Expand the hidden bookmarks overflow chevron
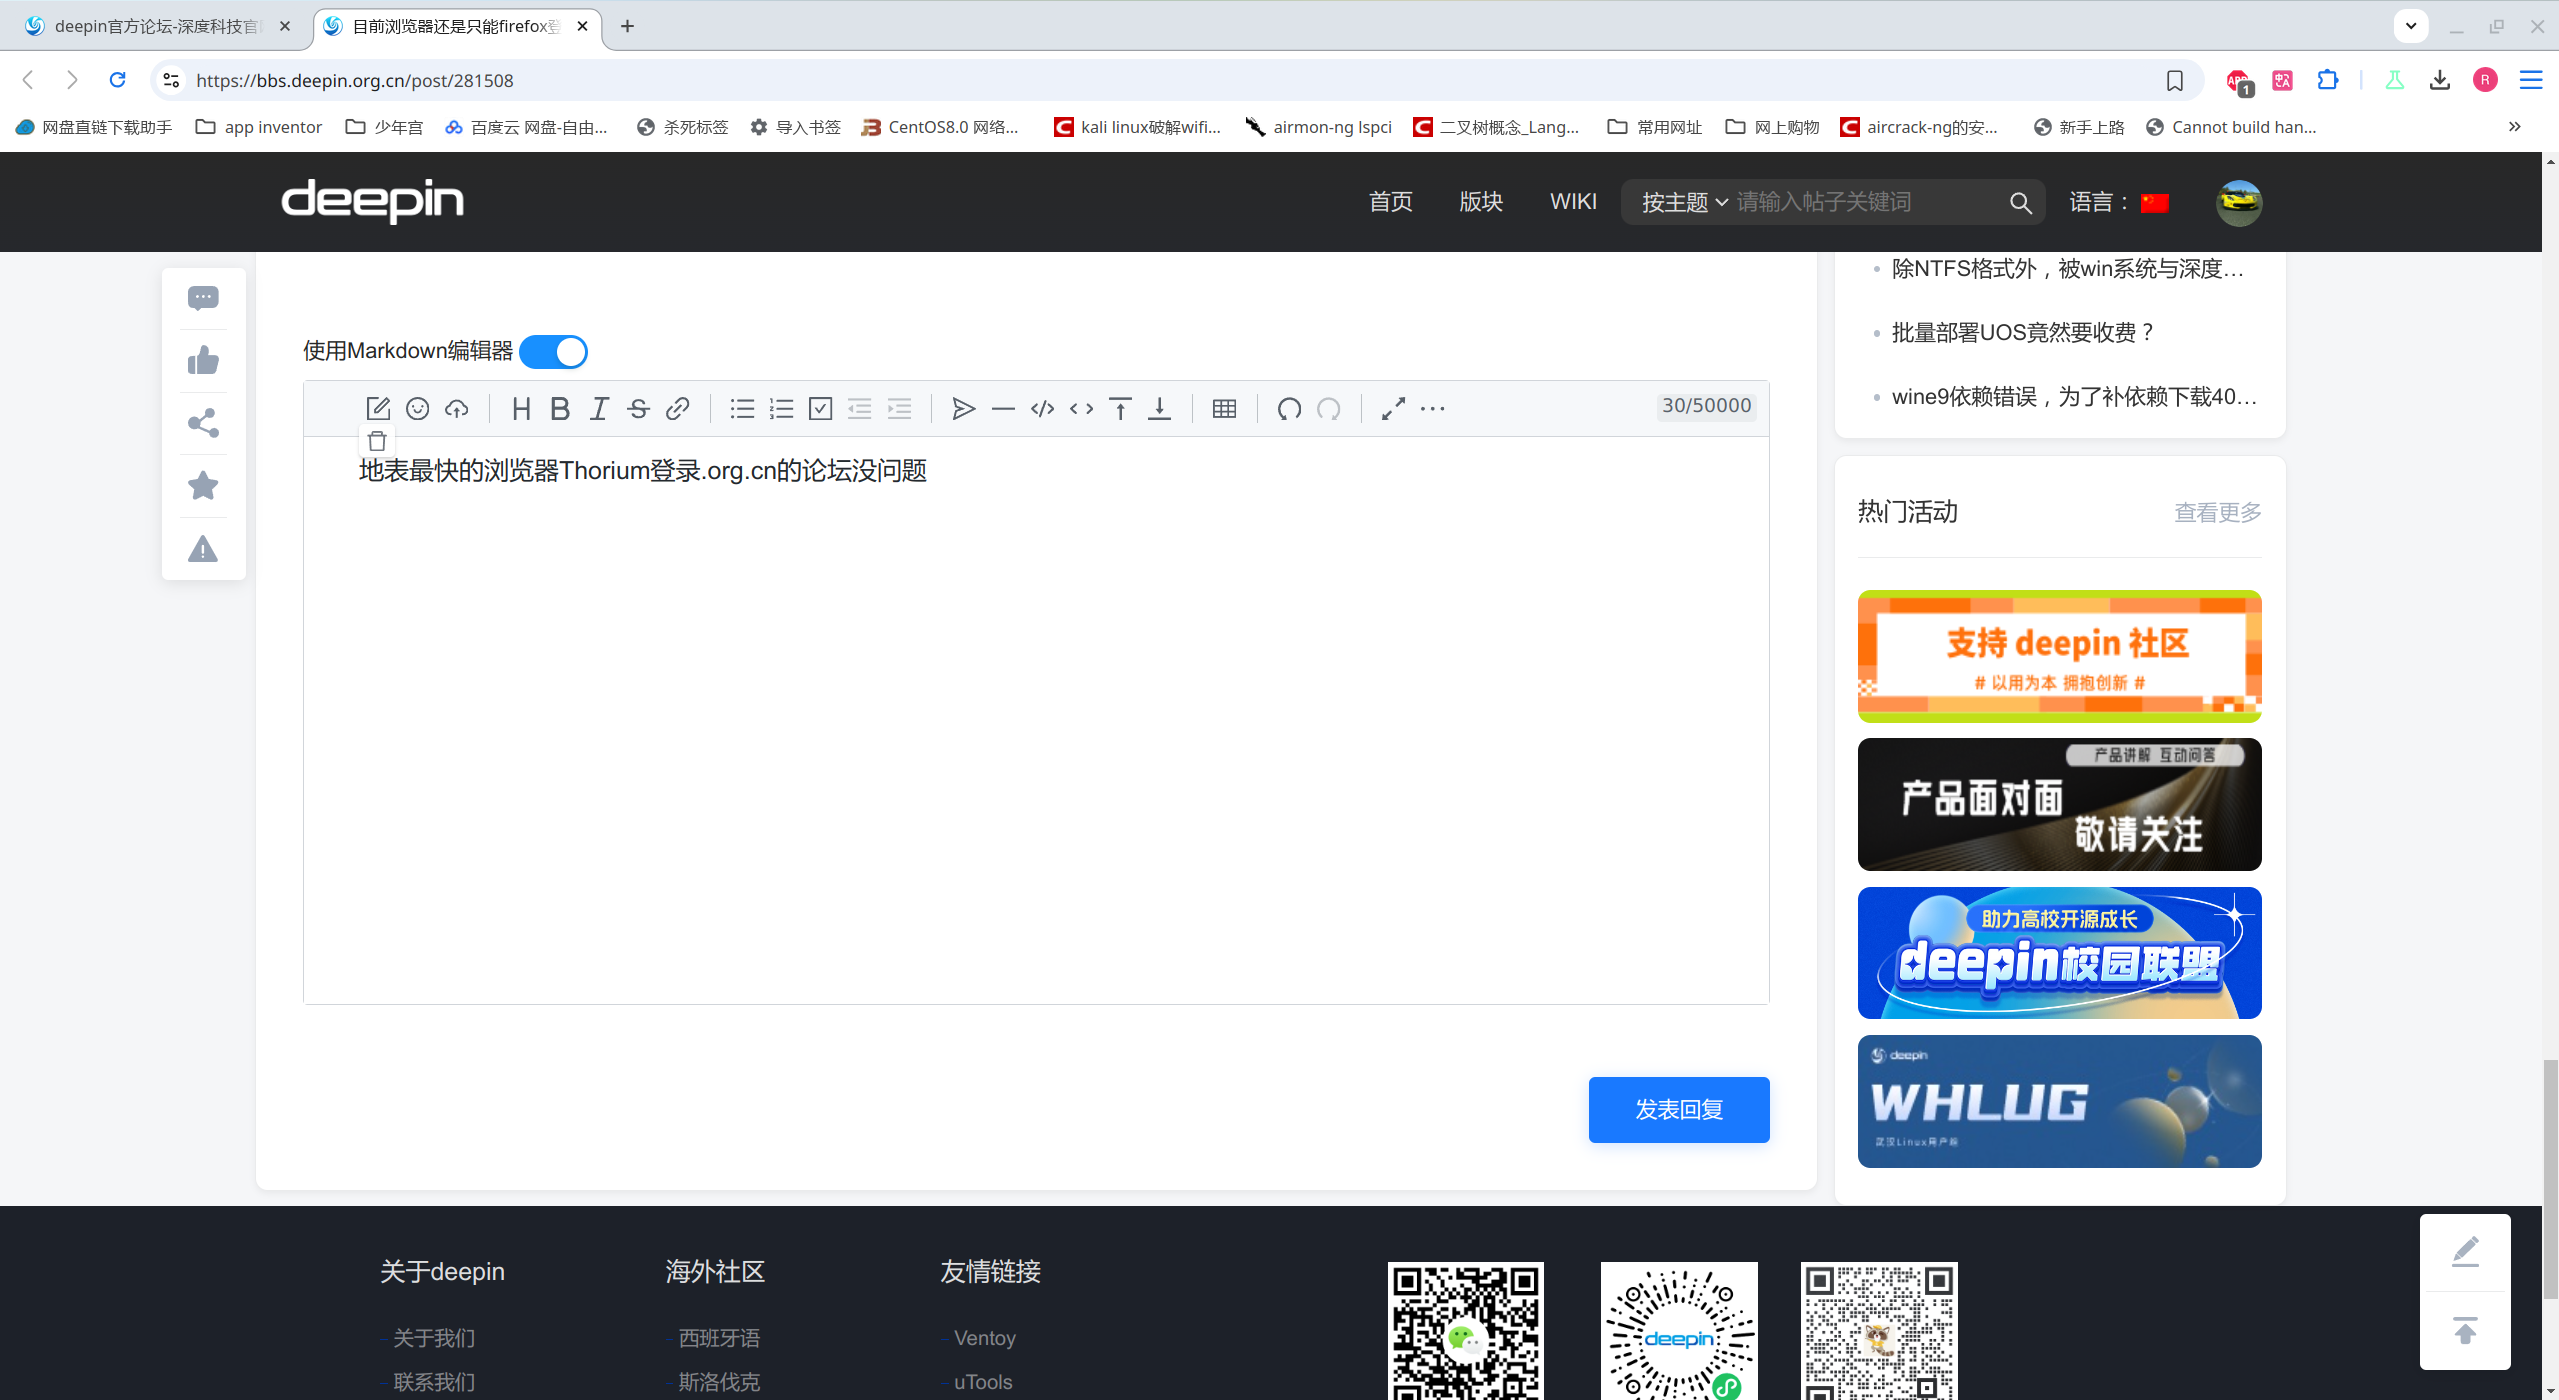 tap(2514, 127)
